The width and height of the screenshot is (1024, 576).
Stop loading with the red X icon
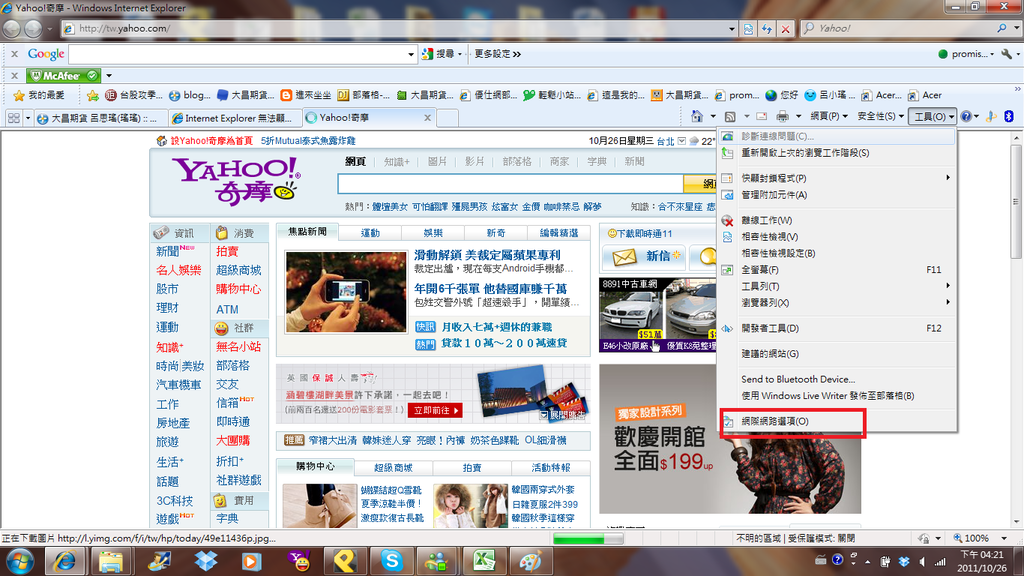(x=786, y=29)
